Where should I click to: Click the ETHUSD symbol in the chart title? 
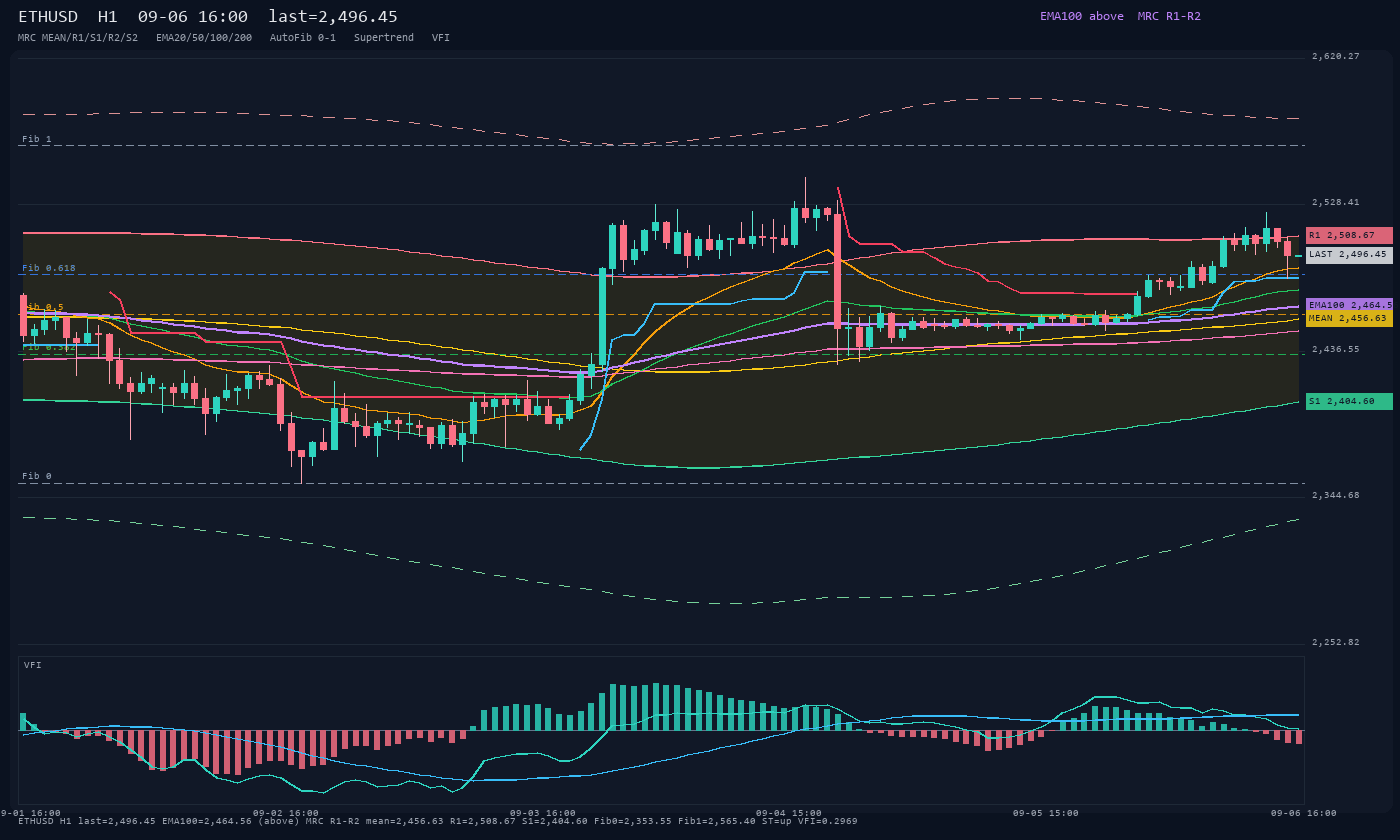coord(48,17)
